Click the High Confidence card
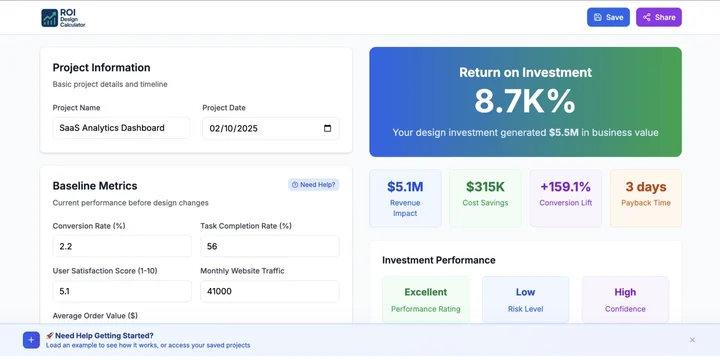This screenshot has height=360, width=720. point(625,299)
